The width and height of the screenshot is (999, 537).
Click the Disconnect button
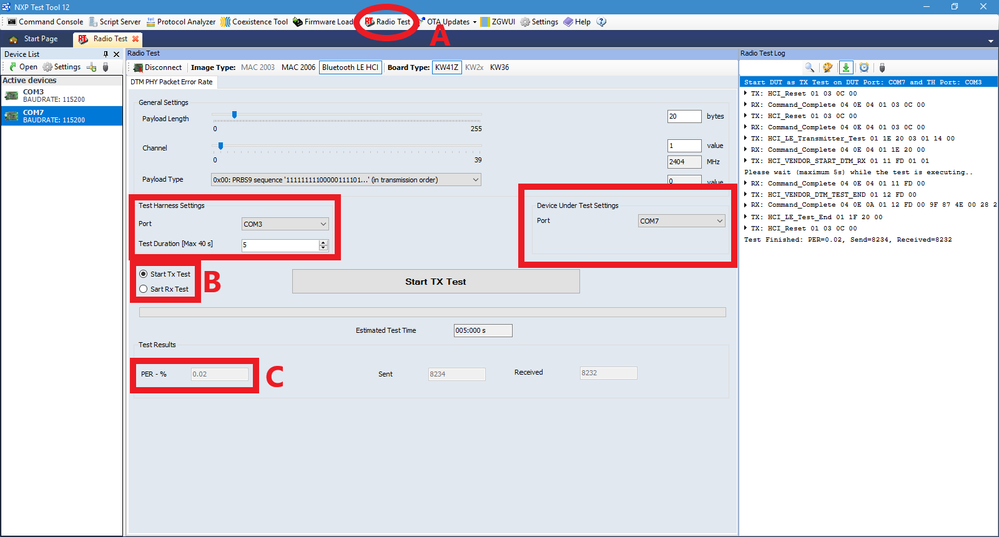pos(157,68)
